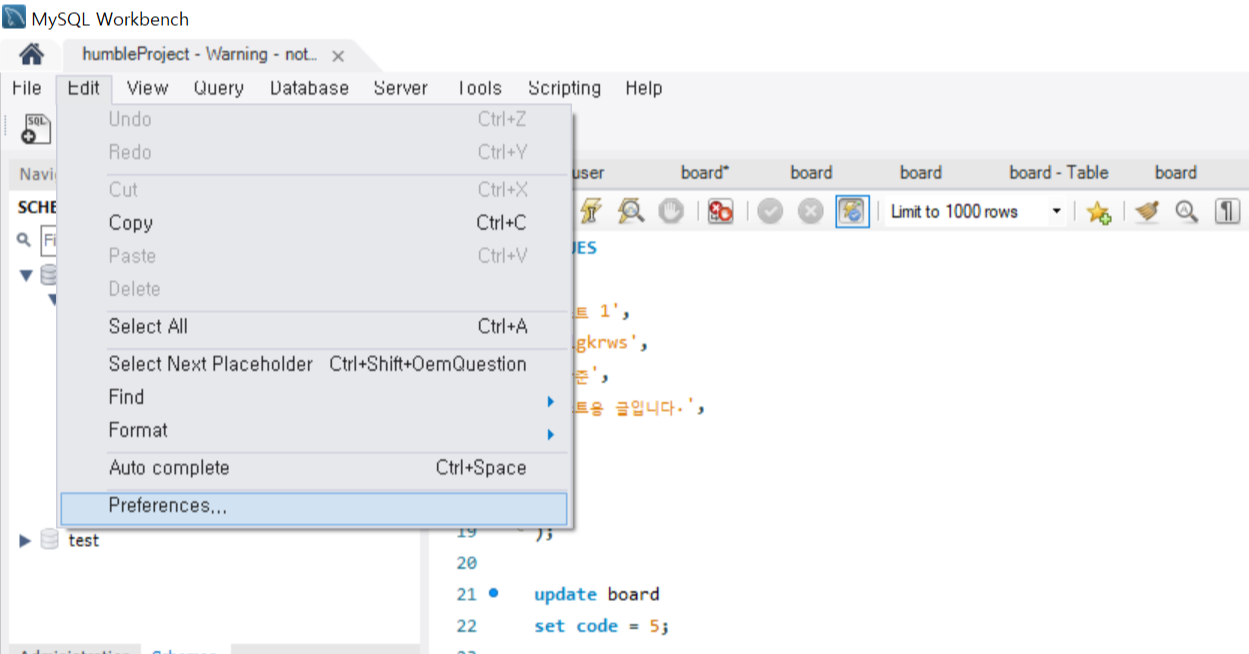The height and width of the screenshot is (654, 1249).
Task: Open the View menu
Action: pyautogui.click(x=147, y=88)
